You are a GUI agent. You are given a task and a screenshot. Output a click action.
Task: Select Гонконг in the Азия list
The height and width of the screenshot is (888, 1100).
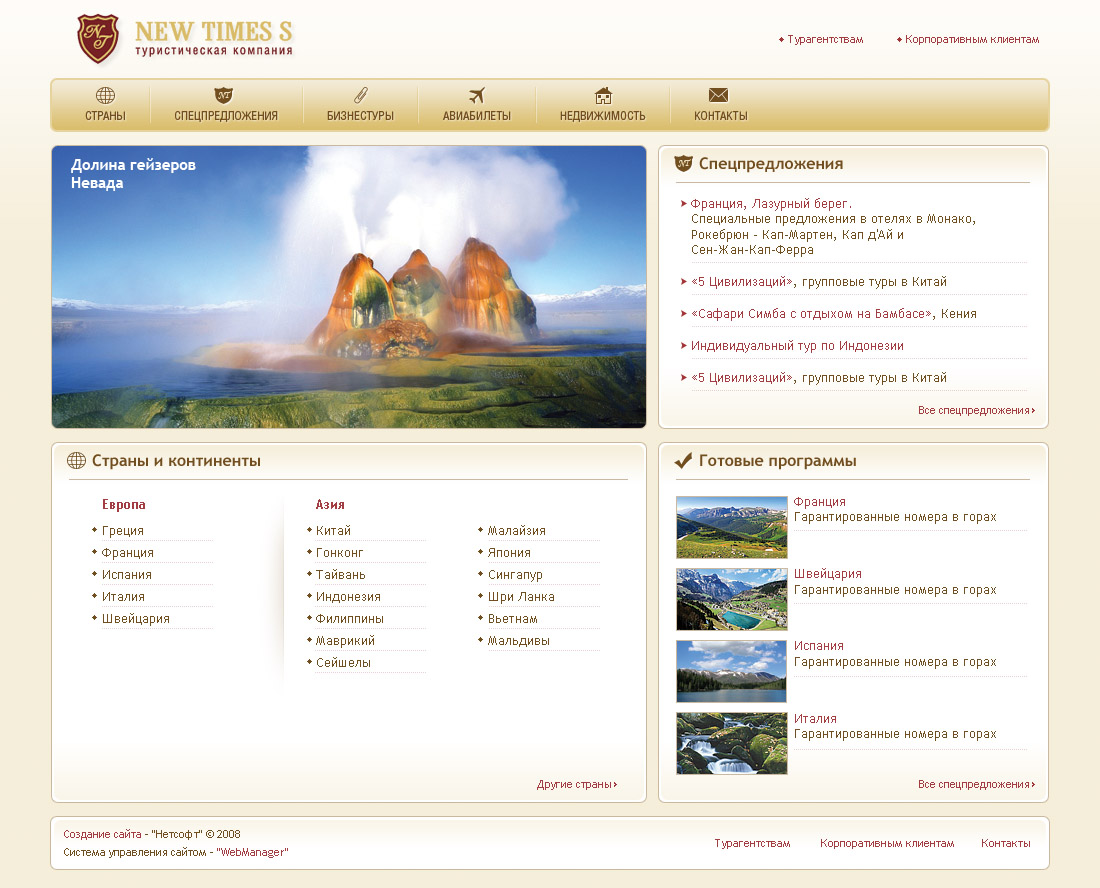click(340, 553)
